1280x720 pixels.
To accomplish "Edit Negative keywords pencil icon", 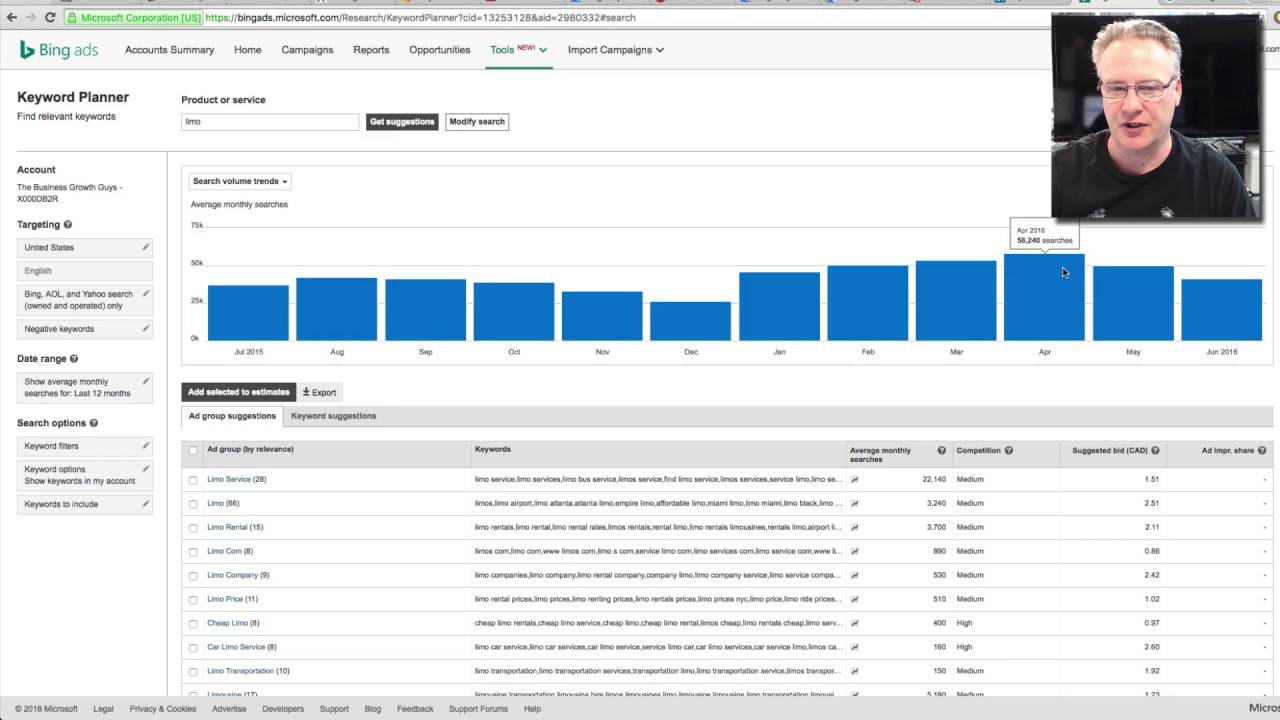I will coord(145,328).
